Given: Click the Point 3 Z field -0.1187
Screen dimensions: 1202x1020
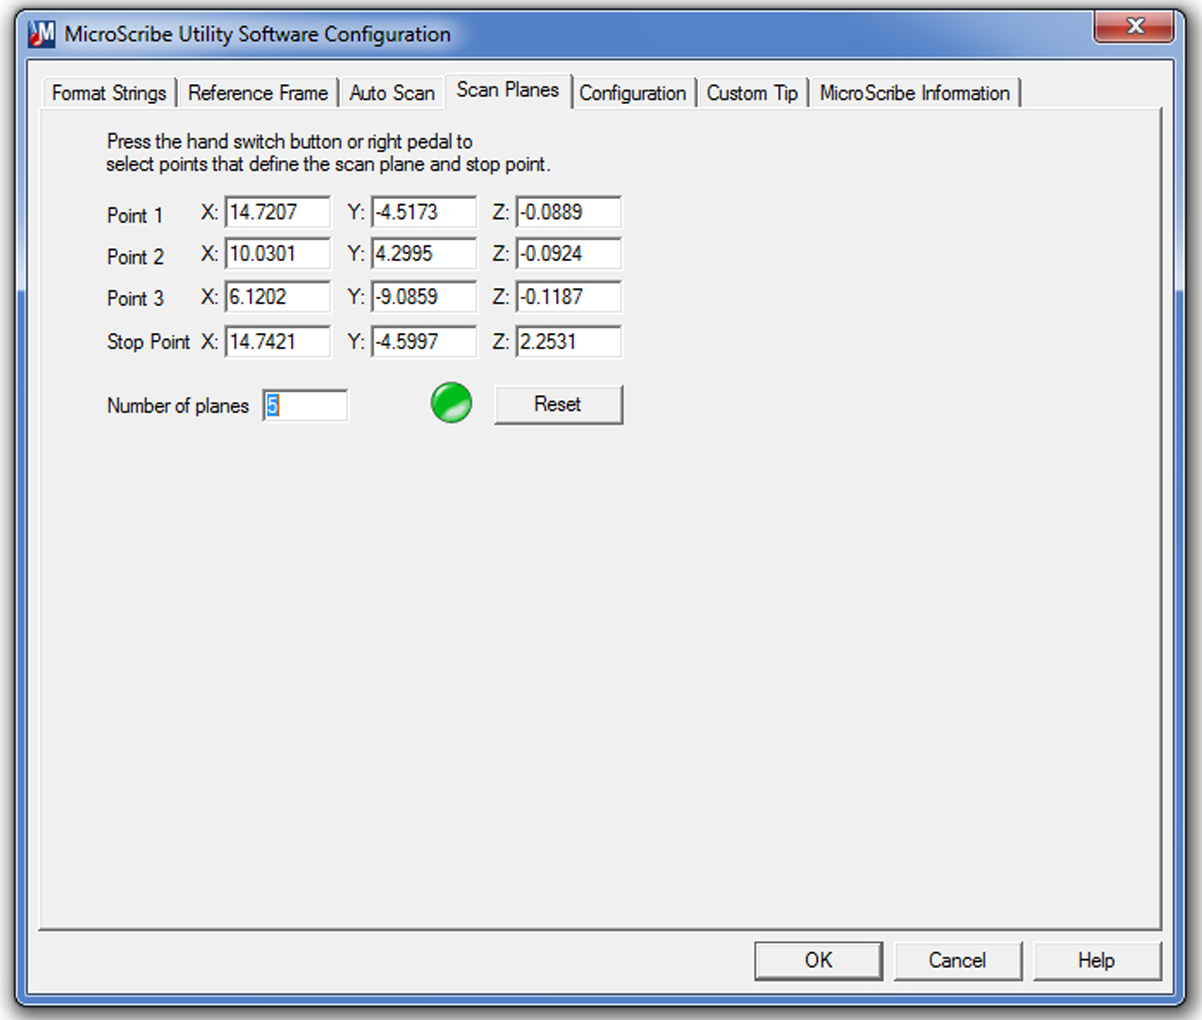Looking at the screenshot, I should click(x=568, y=297).
